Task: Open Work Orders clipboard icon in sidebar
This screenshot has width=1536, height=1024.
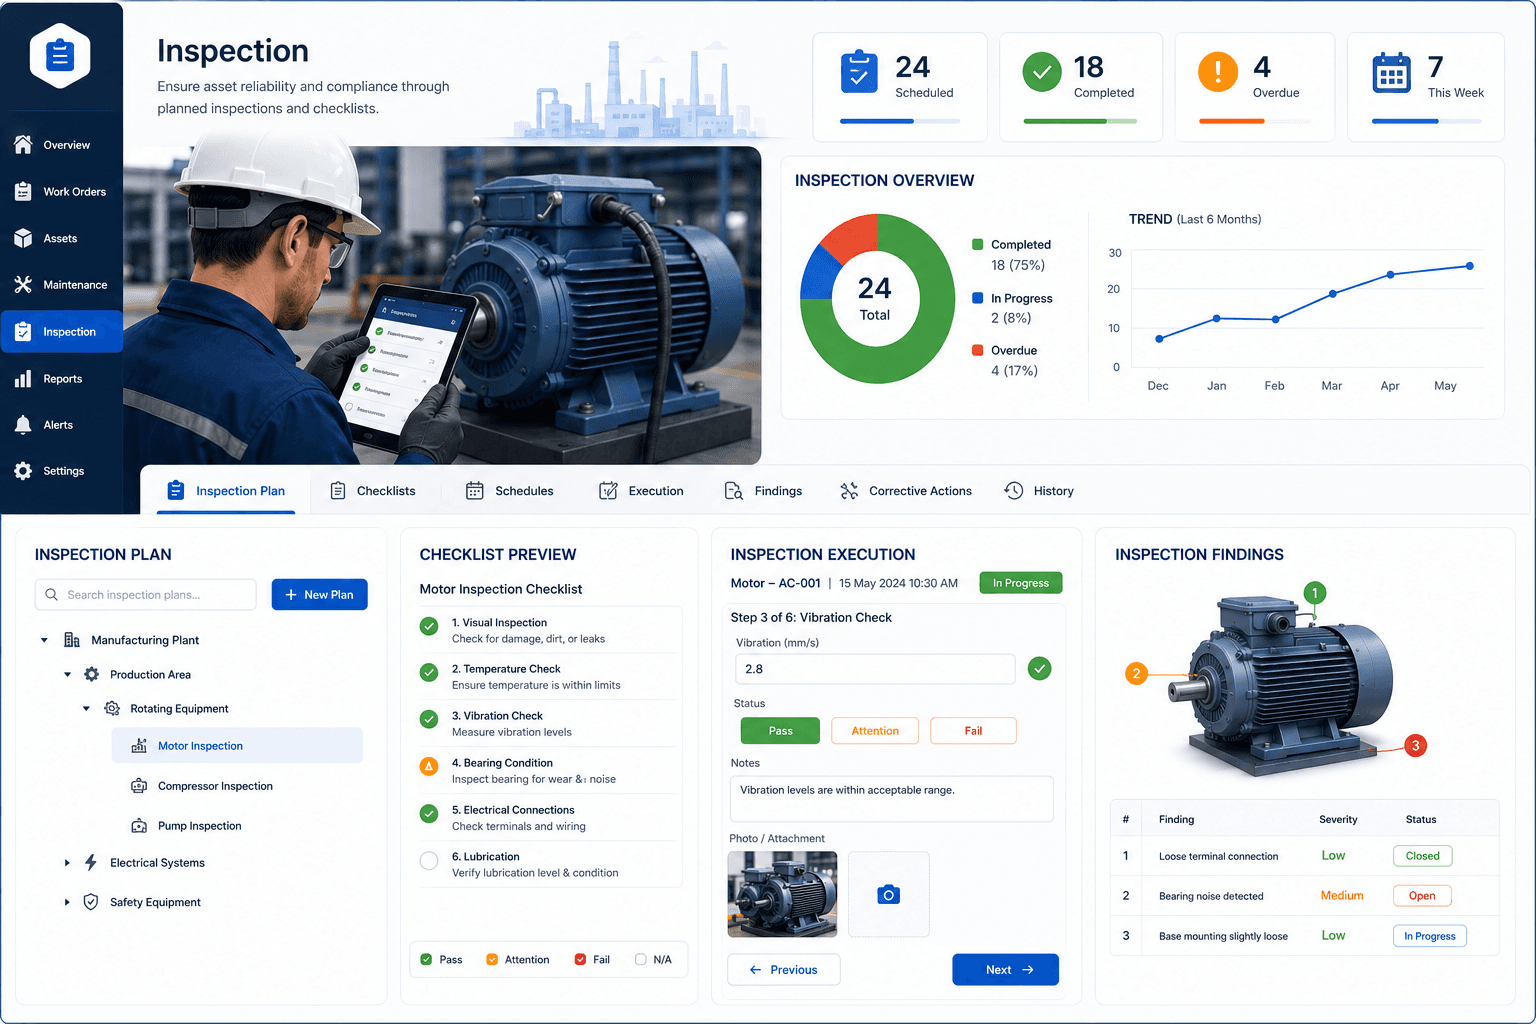Action: tap(23, 191)
